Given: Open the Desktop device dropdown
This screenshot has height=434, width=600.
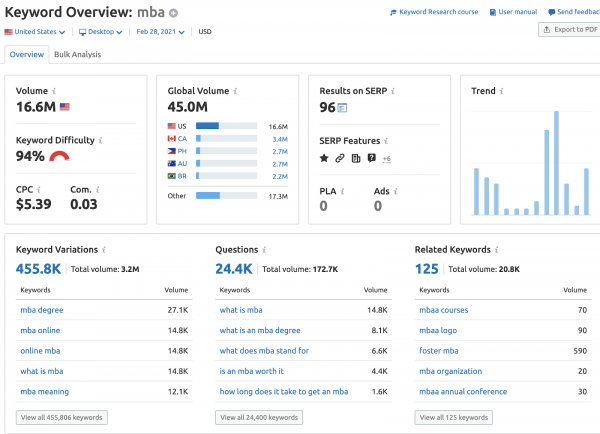Looking at the screenshot, I should (x=101, y=32).
